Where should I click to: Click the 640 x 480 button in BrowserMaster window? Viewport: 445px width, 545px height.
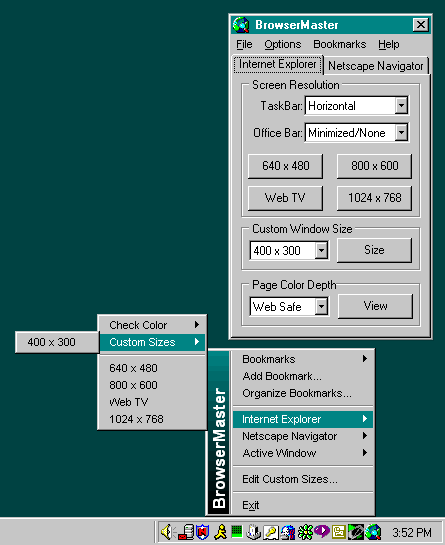click(285, 166)
